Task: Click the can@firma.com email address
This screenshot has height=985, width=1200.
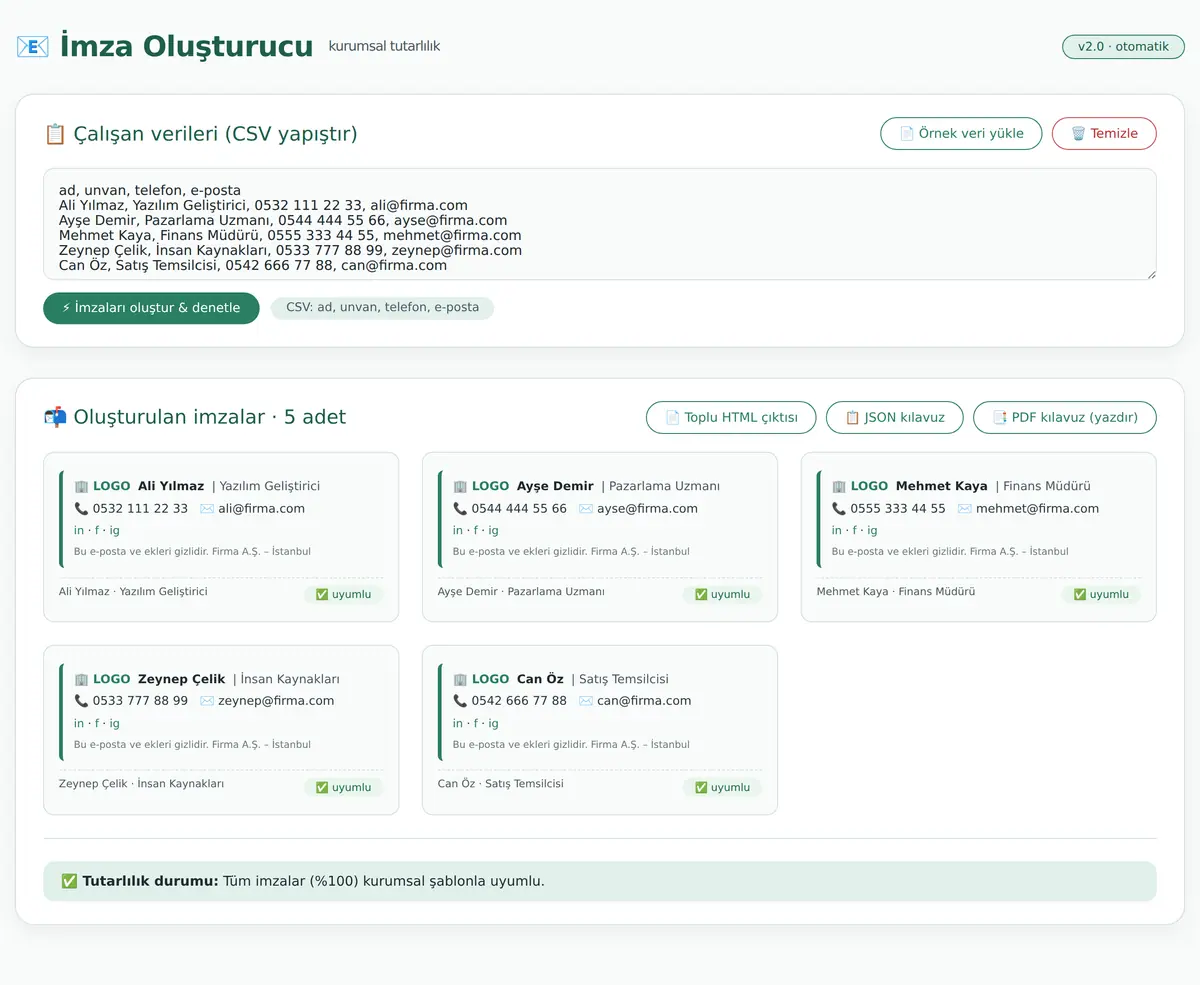Action: pos(644,701)
